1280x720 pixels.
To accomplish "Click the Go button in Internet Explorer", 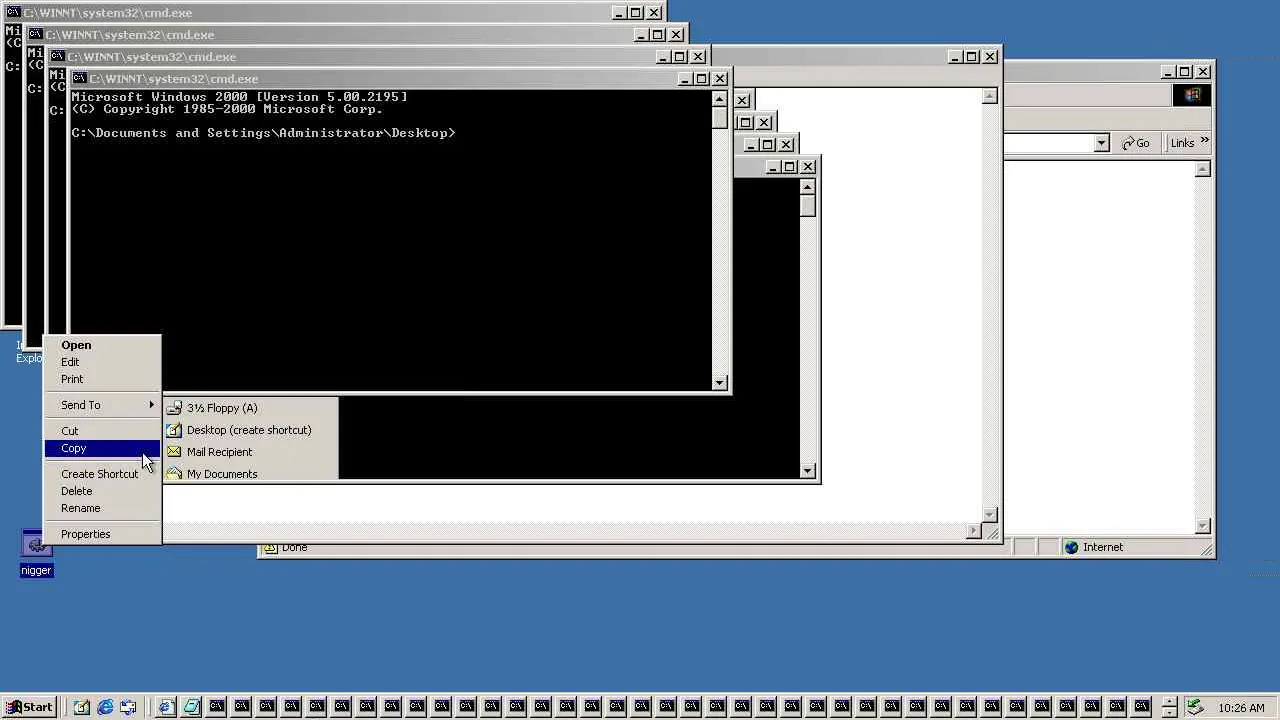I will tap(1136, 143).
